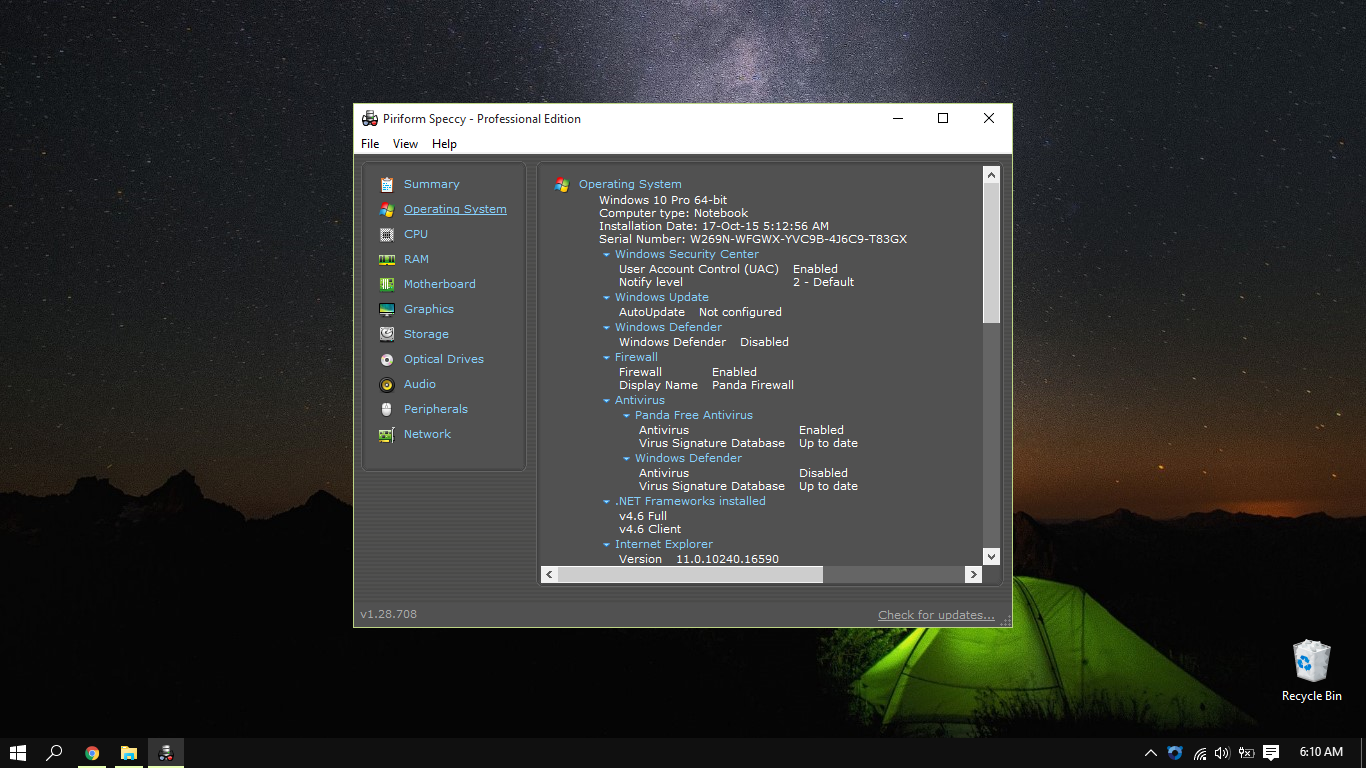The image size is (1366, 768).
Task: Collapse the Firewall section
Action: pyautogui.click(x=606, y=358)
